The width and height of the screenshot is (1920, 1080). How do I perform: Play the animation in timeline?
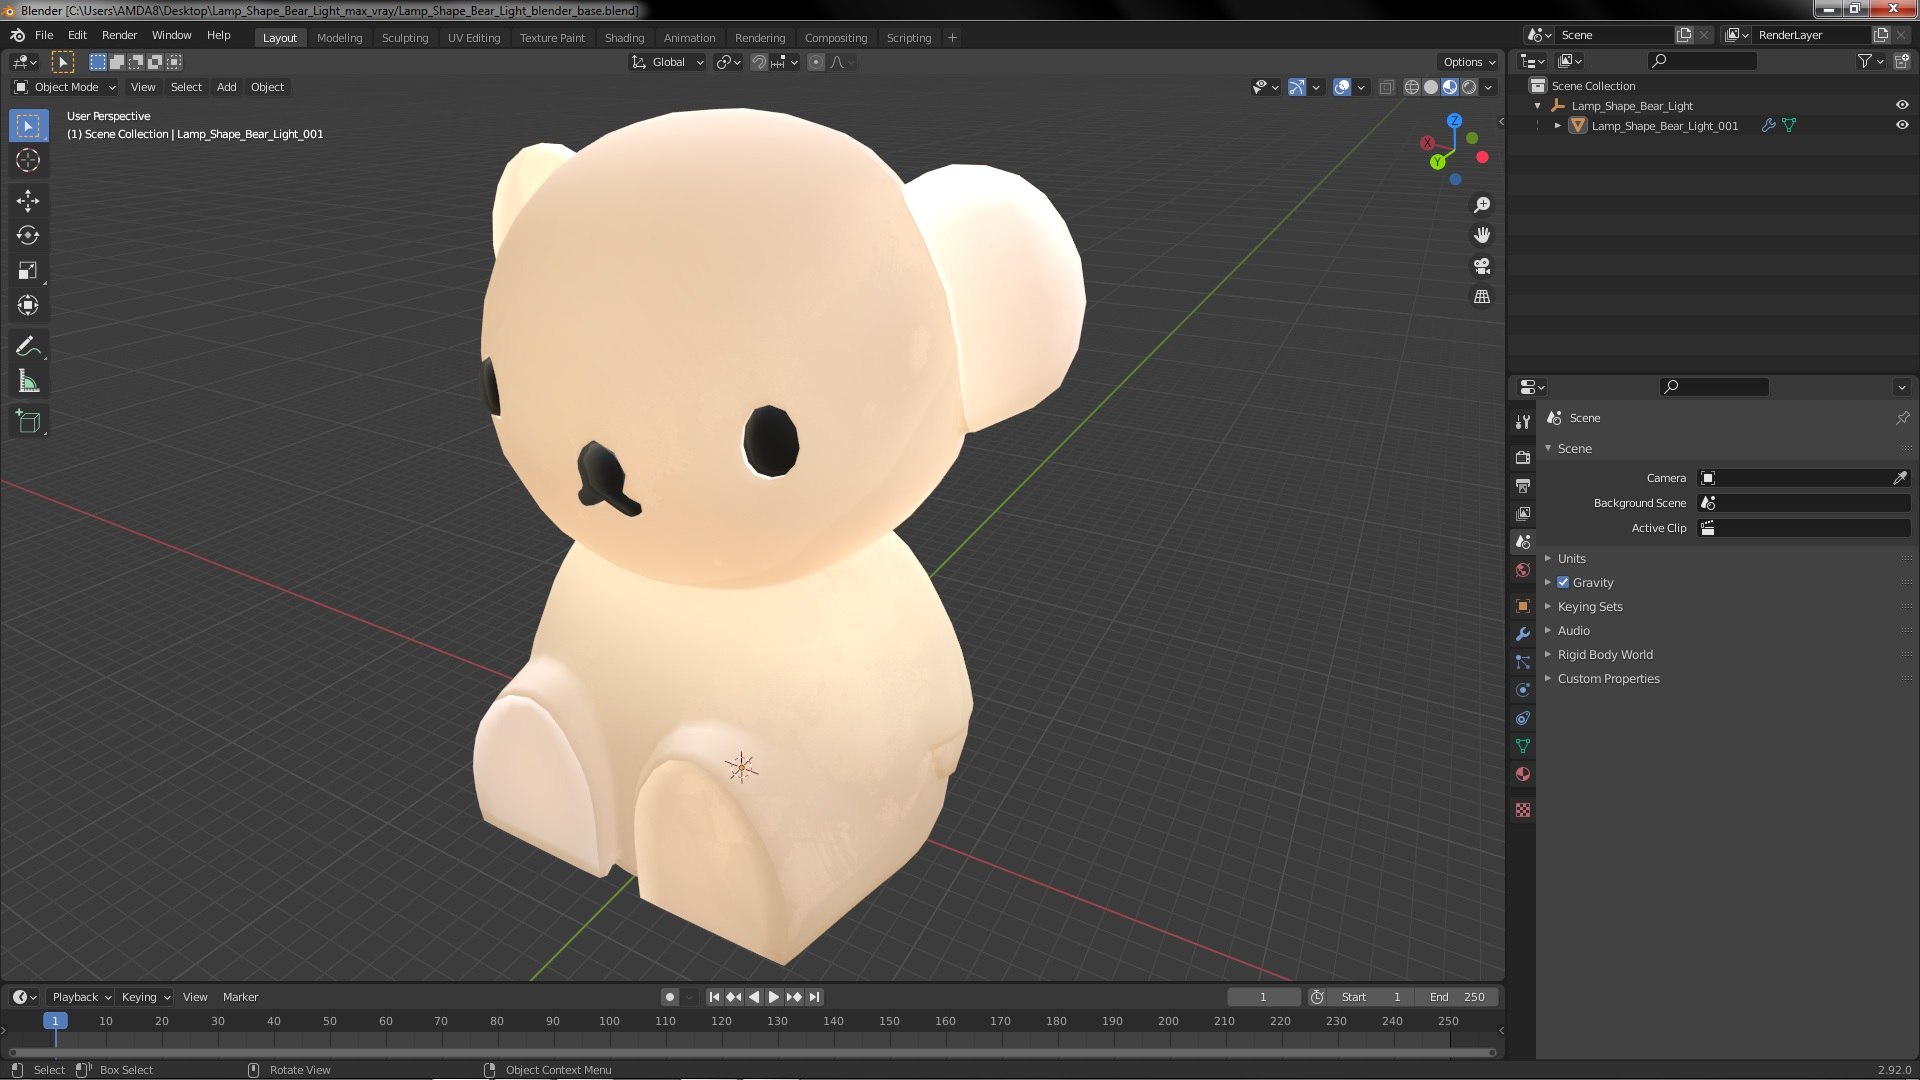coord(773,997)
